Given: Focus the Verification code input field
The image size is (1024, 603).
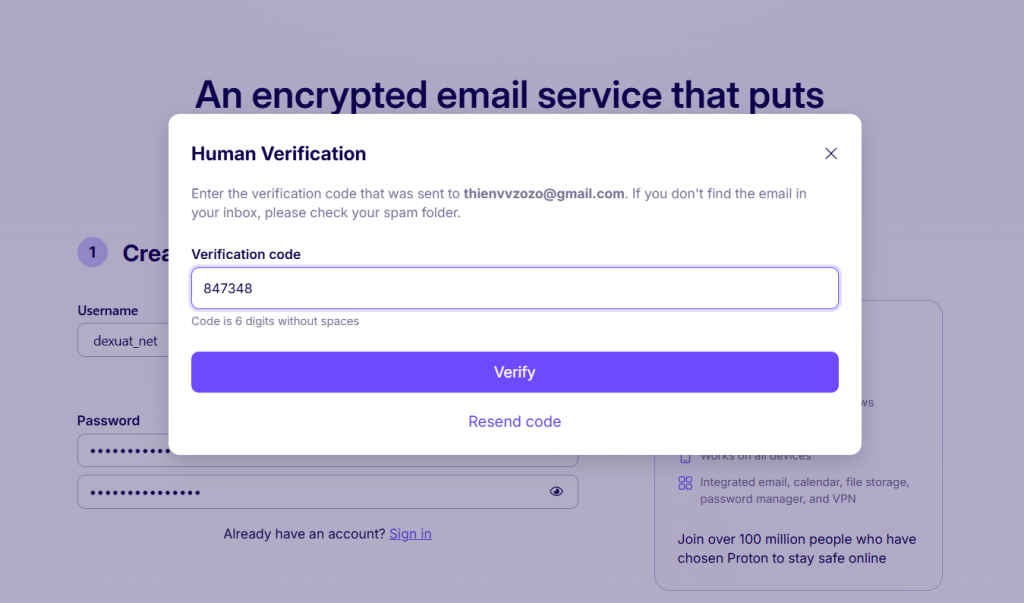Looking at the screenshot, I should 514,288.
